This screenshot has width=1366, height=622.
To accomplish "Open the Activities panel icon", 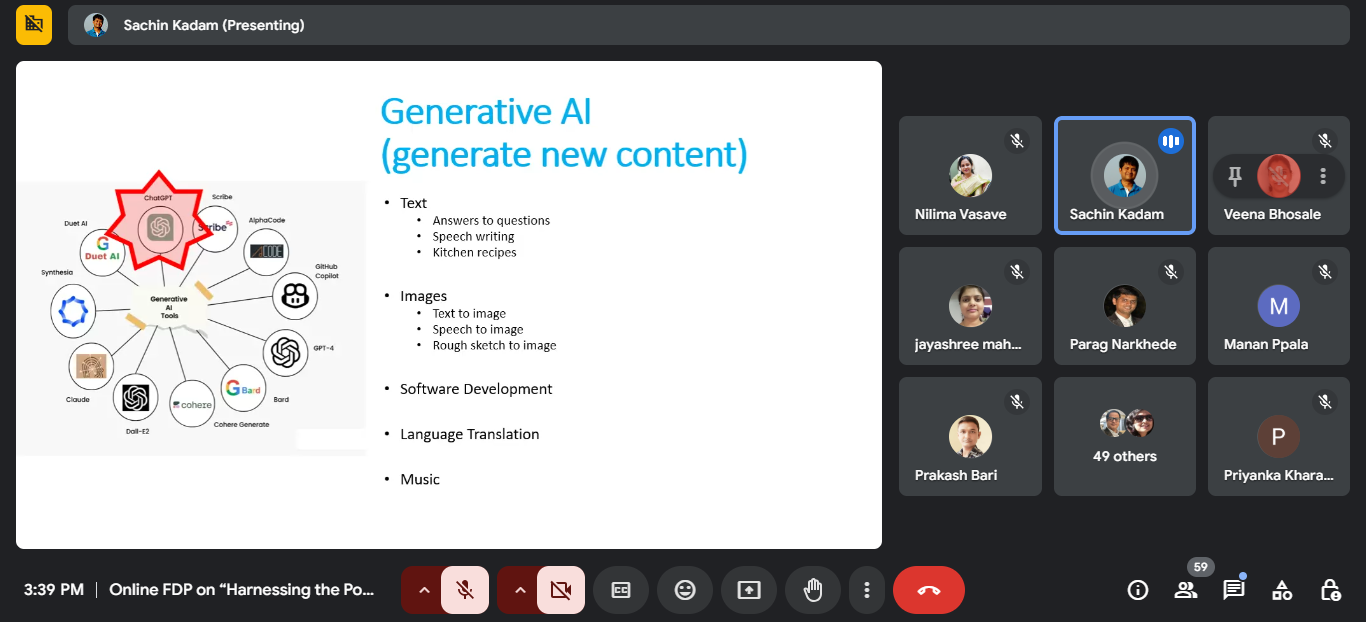I will click(x=1282, y=590).
